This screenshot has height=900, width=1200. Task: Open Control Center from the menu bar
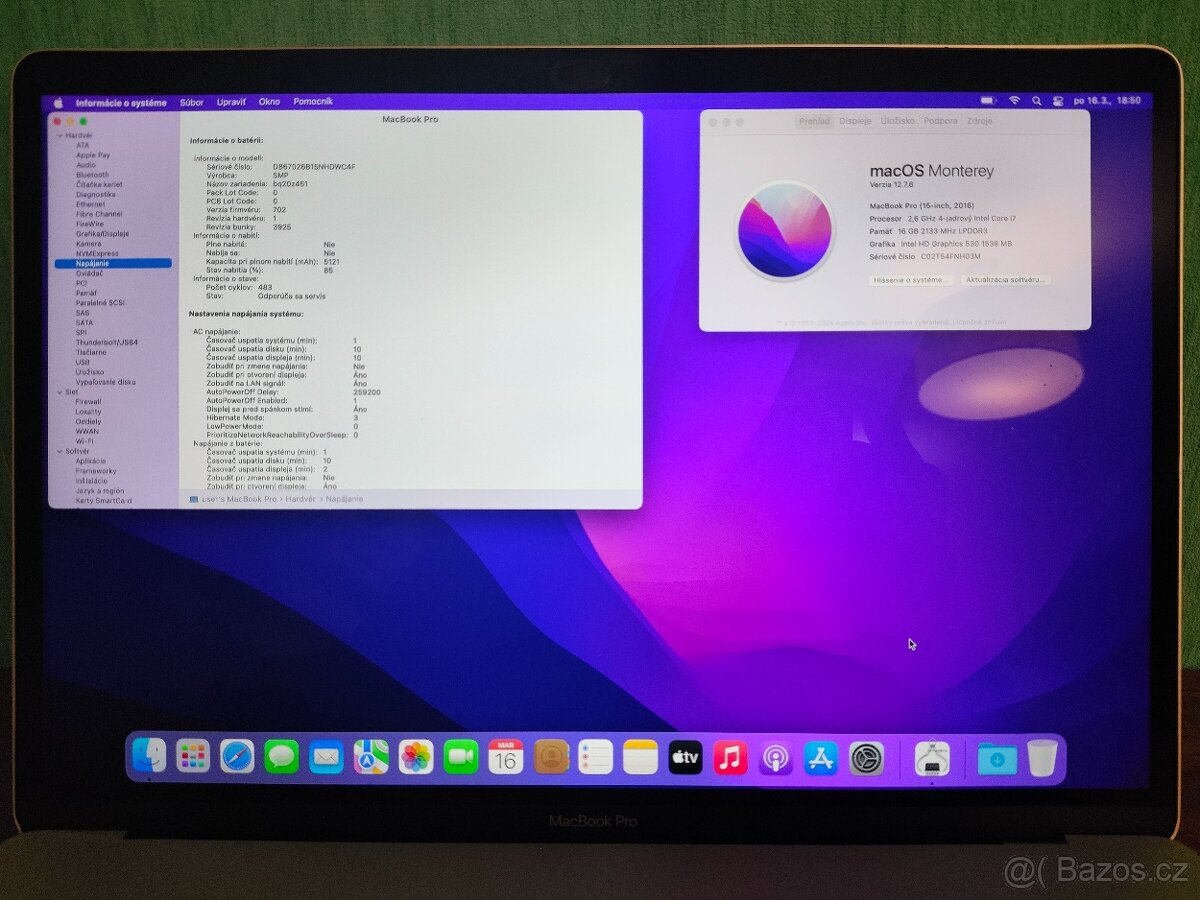1058,100
